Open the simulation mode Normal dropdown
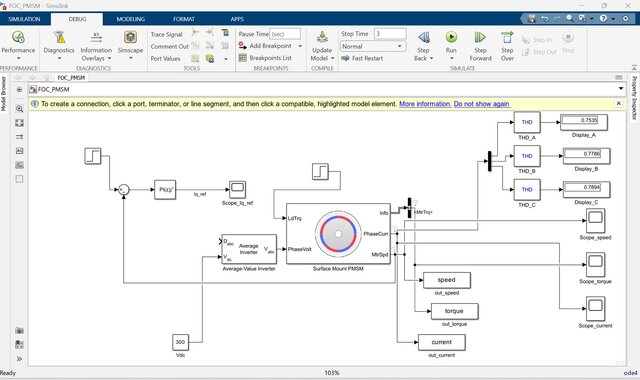 coord(373,47)
